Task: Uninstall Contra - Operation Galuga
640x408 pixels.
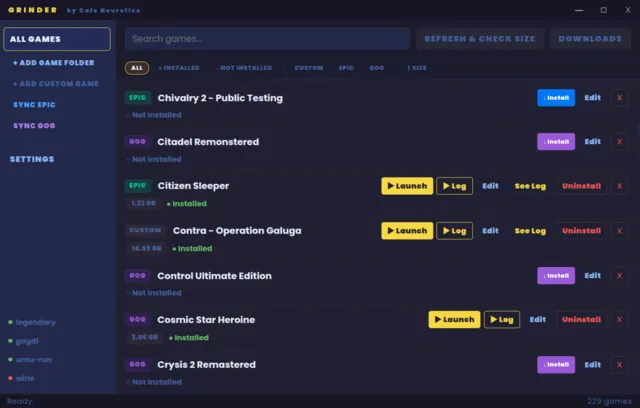Action: 581,231
